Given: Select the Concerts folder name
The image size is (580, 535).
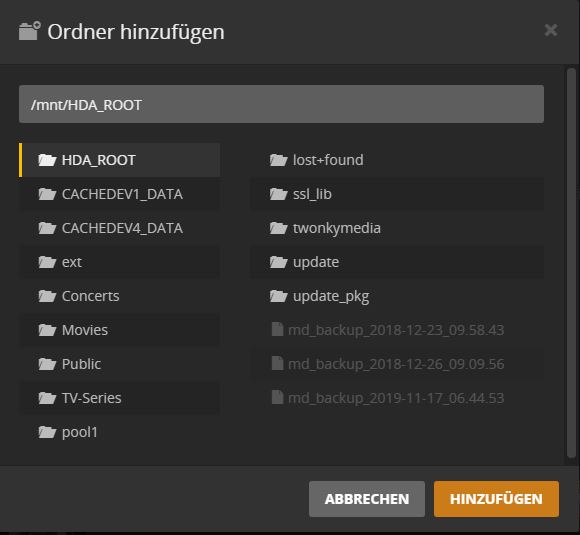Looking at the screenshot, I should (x=91, y=296).
